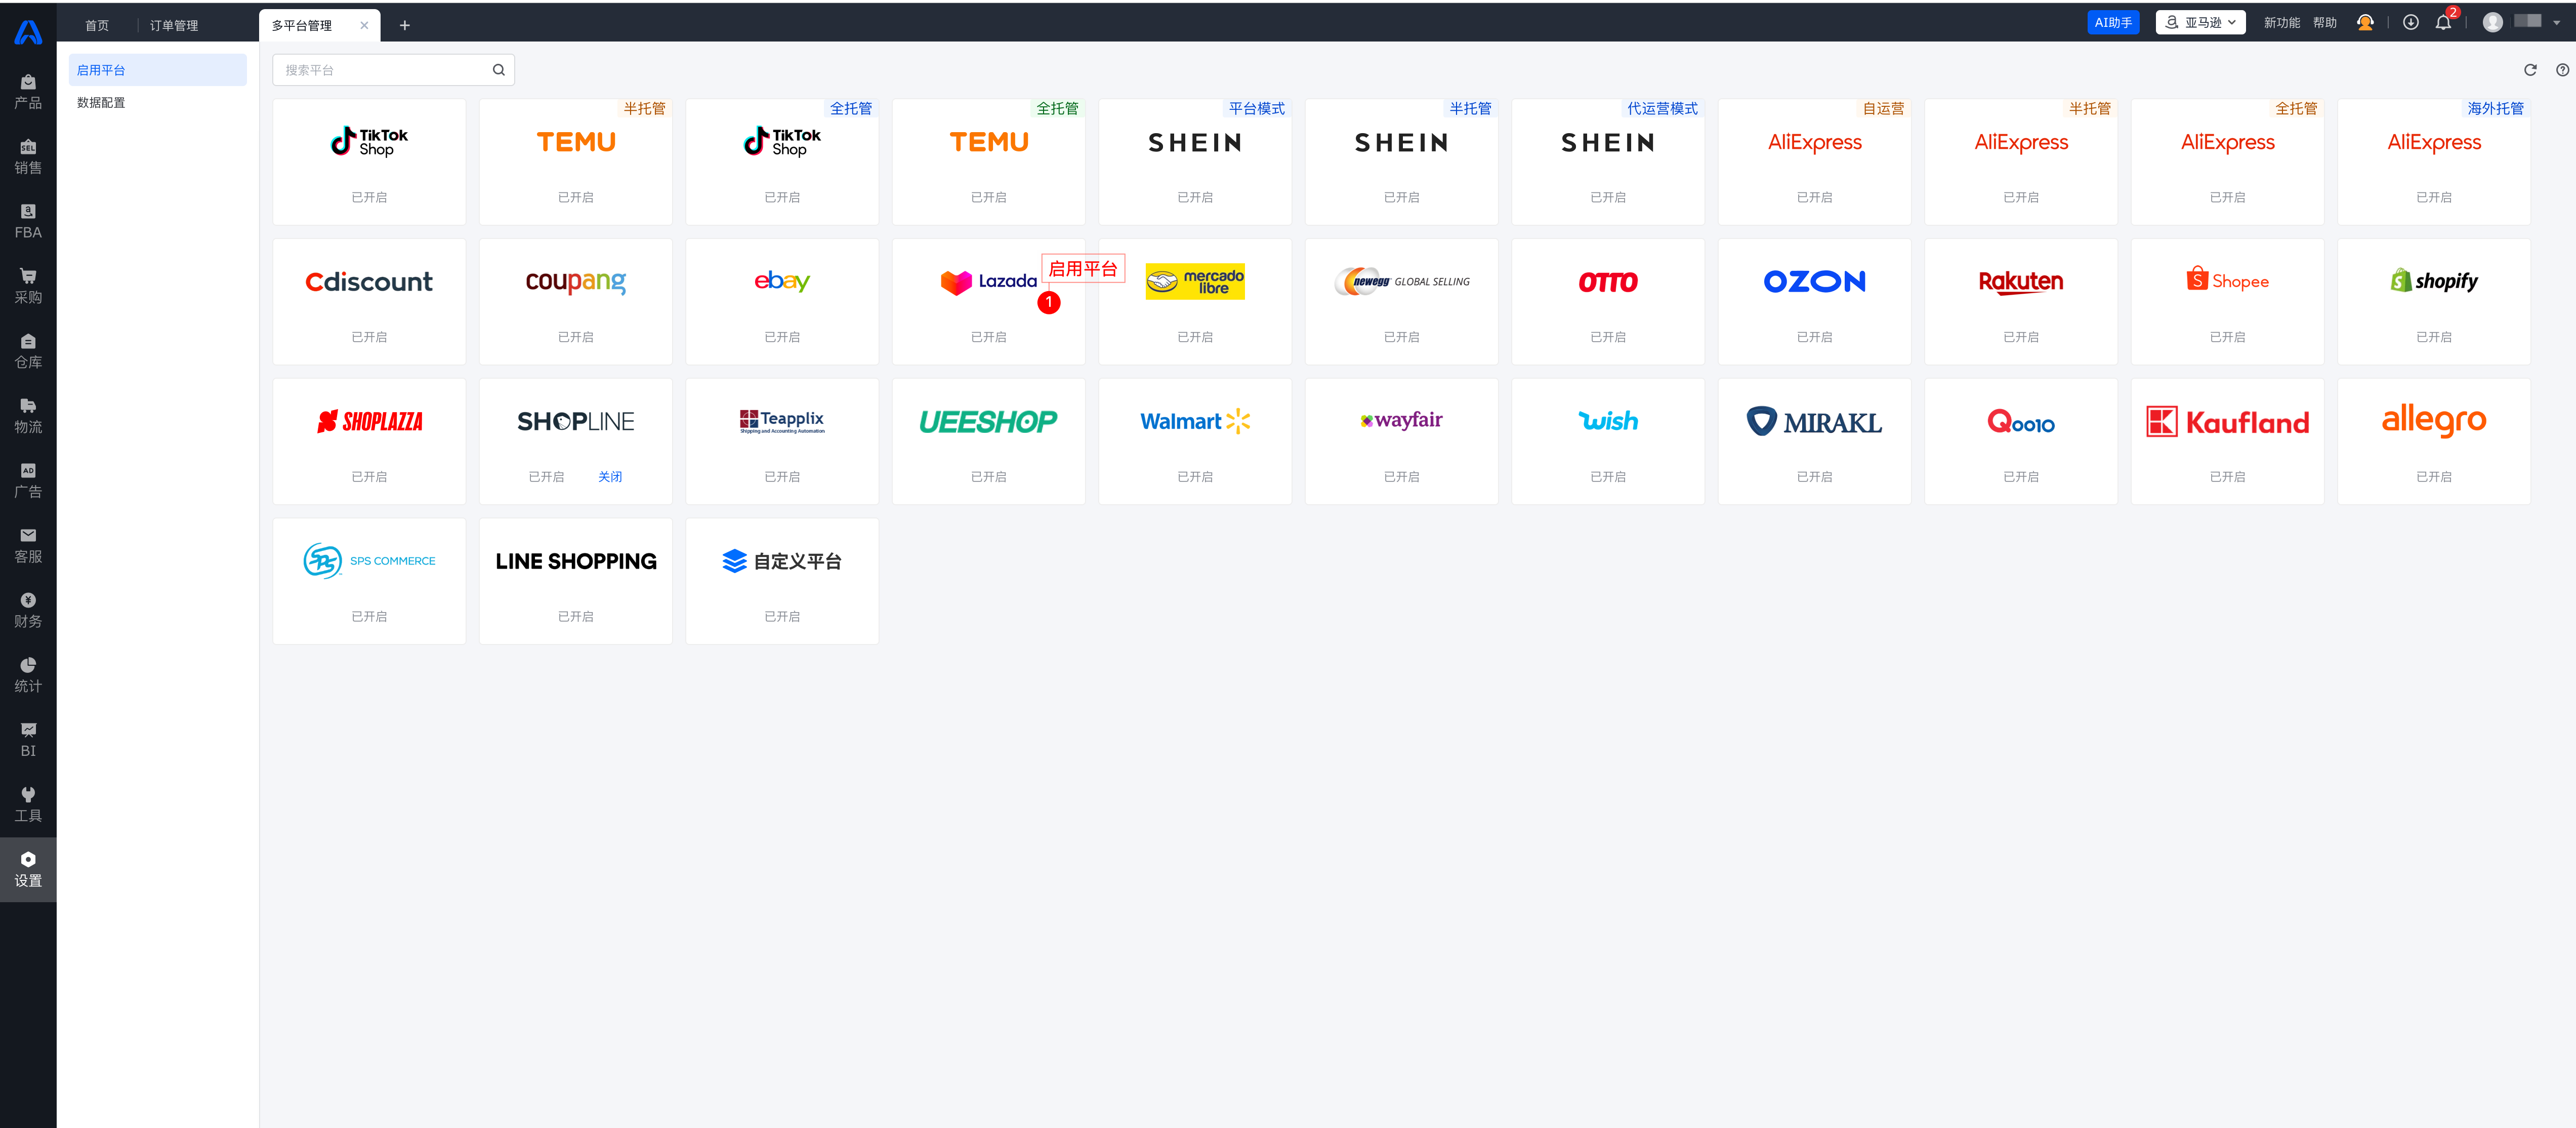2576x1128 pixels.
Task: Select the SHOPLAZZA platform card
Action: (369, 441)
